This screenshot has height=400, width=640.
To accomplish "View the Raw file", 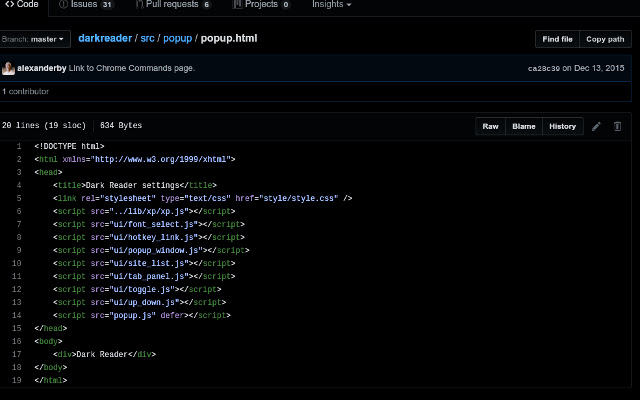I will [490, 126].
